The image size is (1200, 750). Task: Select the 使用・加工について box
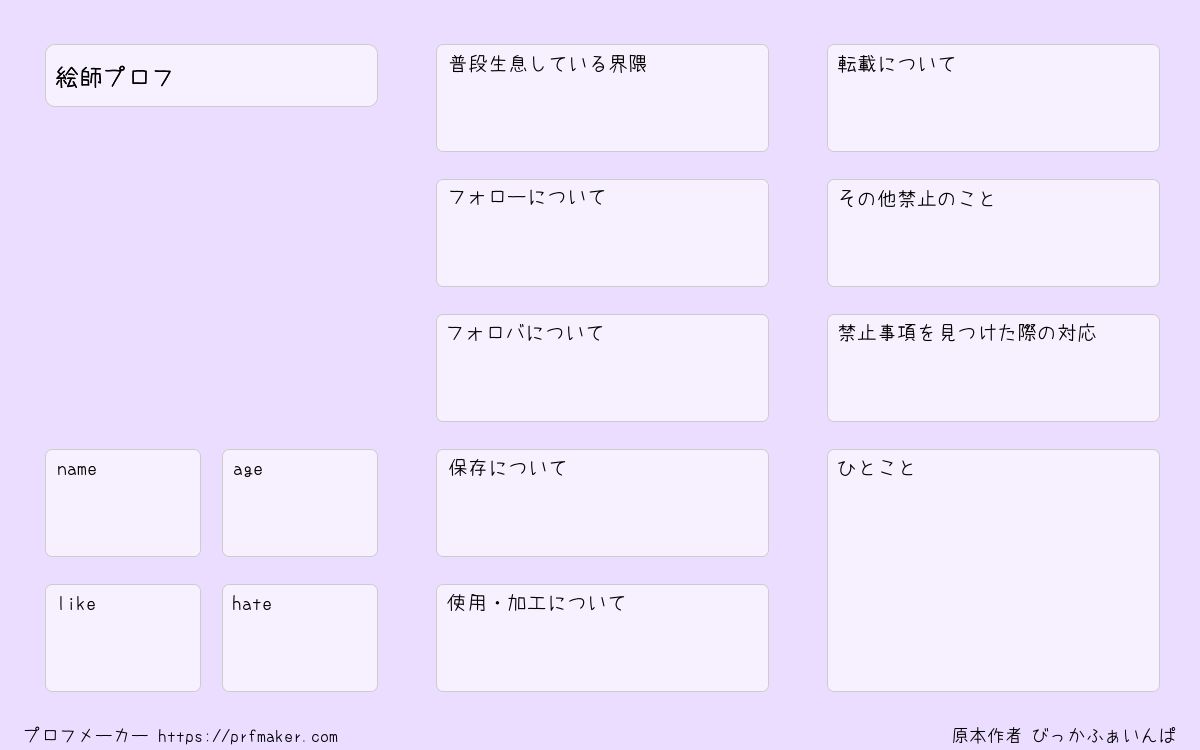[602, 638]
